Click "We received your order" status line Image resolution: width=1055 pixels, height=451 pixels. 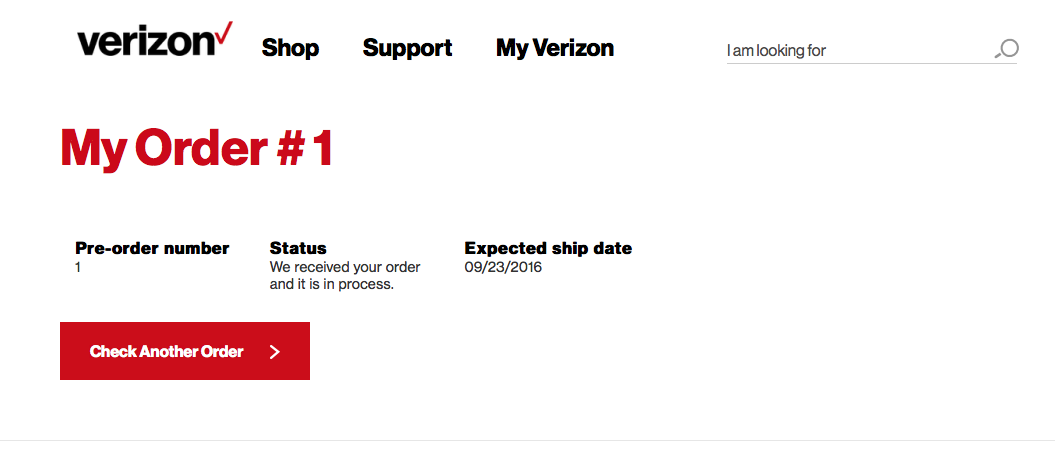point(345,267)
